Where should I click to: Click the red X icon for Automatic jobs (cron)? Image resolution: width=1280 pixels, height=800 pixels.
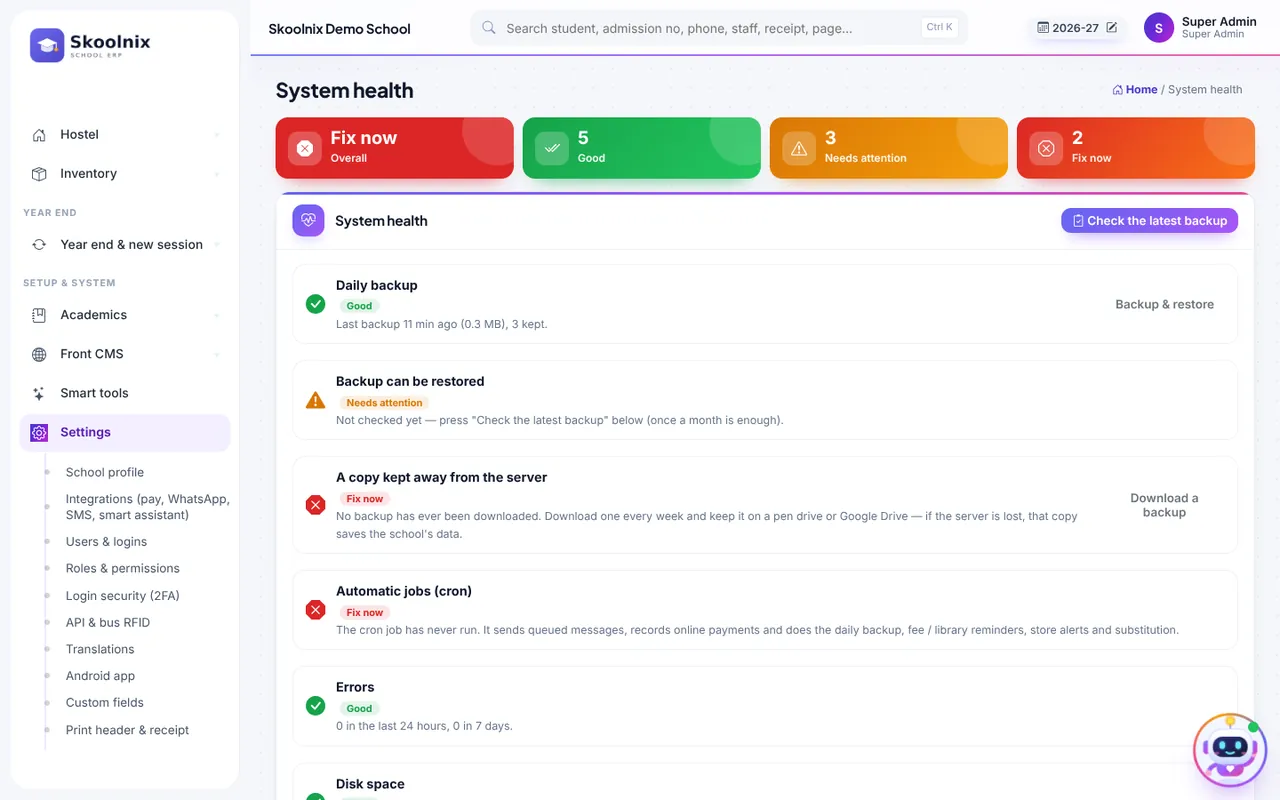(315, 610)
